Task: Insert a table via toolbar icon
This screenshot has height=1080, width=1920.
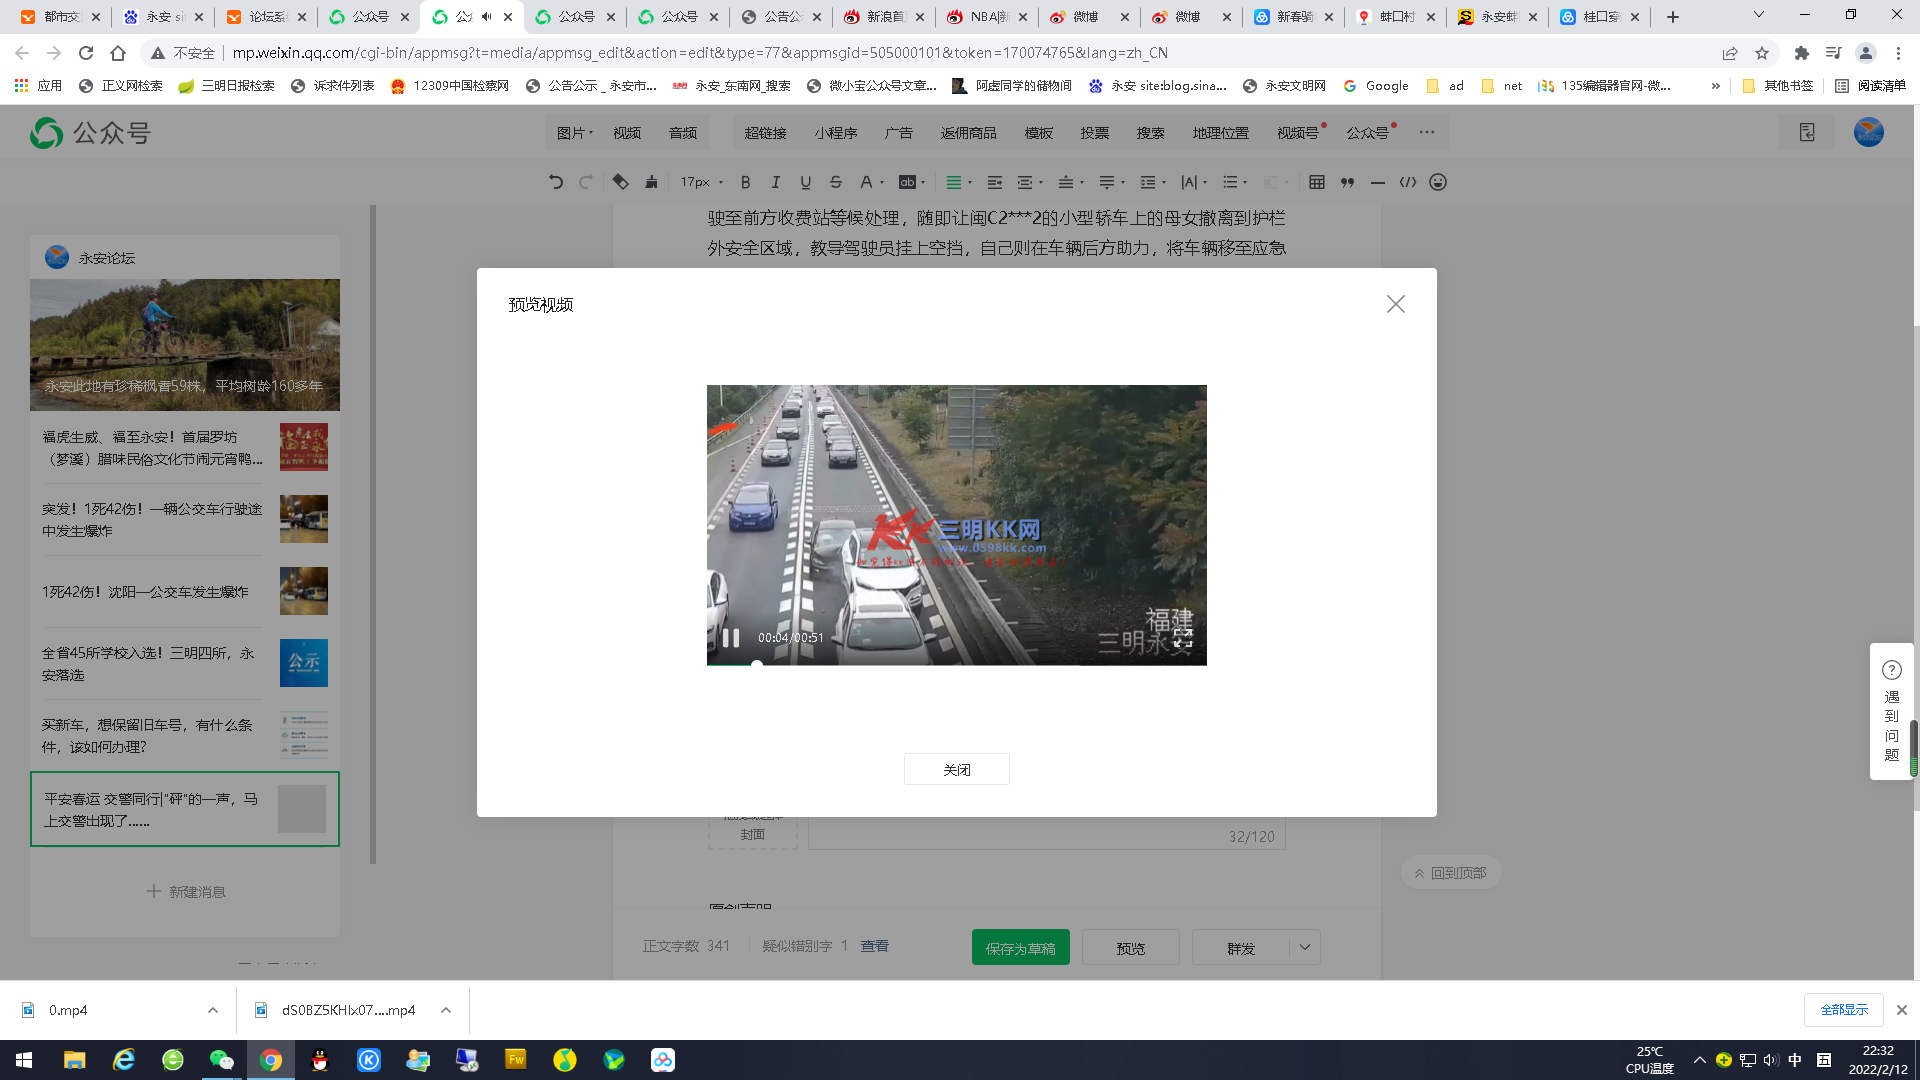Action: pos(1317,182)
